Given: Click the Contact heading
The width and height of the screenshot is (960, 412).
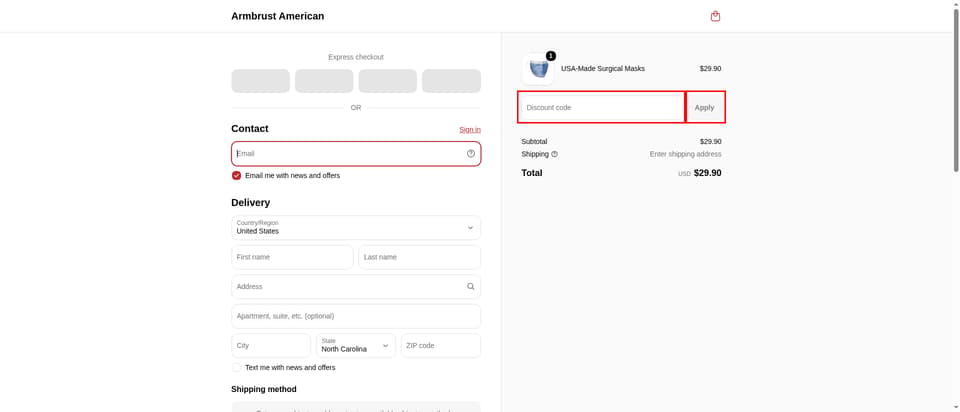Looking at the screenshot, I should coord(250,129).
